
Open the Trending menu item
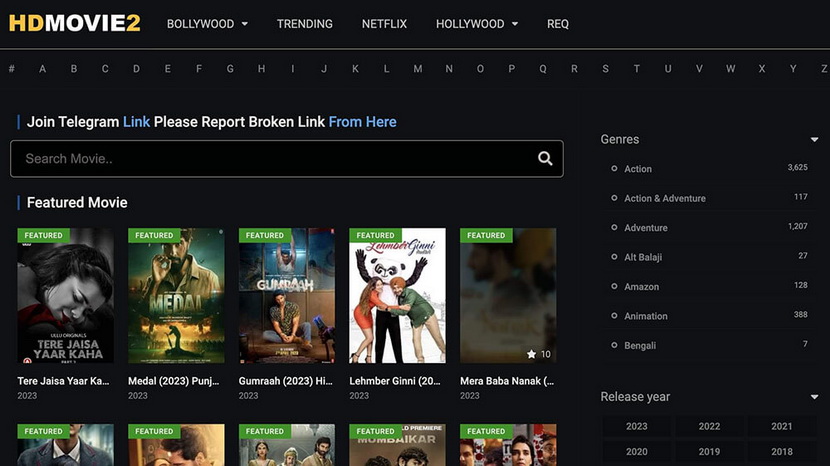[305, 24]
